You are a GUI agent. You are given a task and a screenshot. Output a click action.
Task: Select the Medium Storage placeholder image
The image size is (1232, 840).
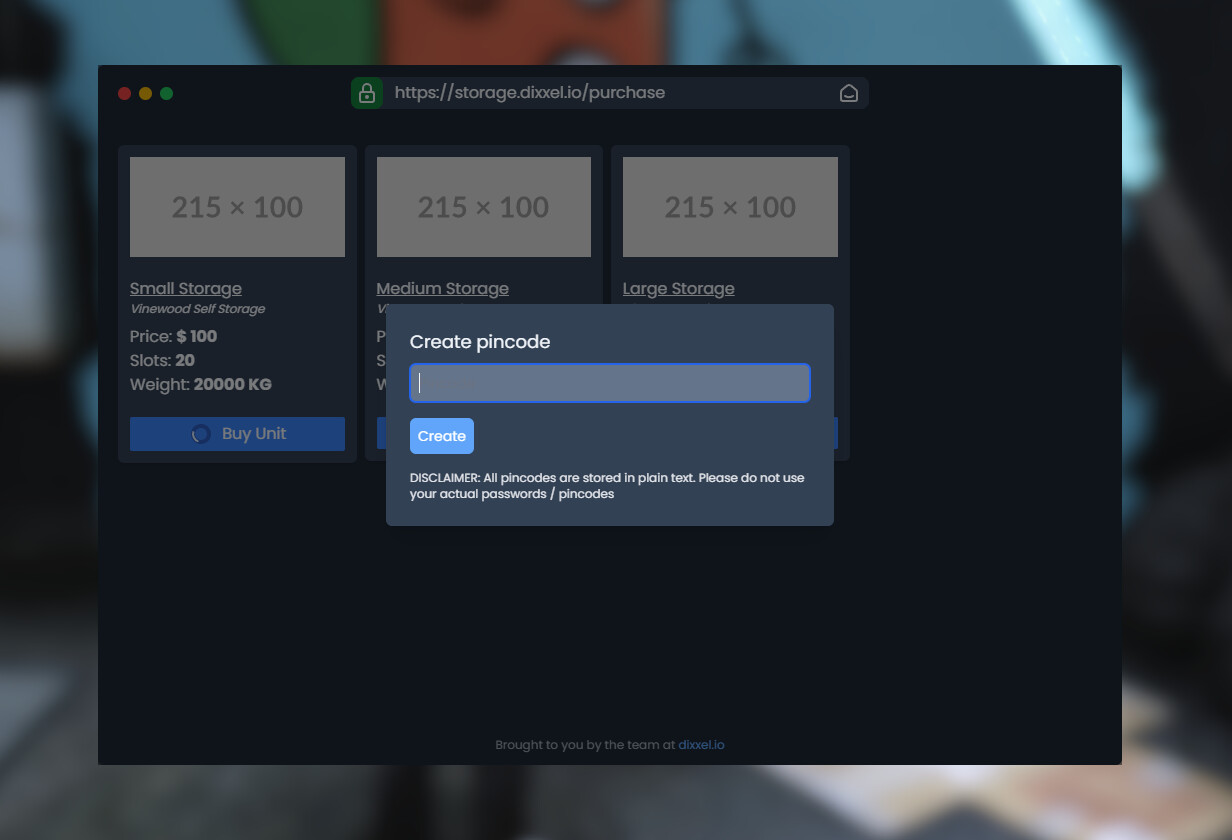click(484, 207)
